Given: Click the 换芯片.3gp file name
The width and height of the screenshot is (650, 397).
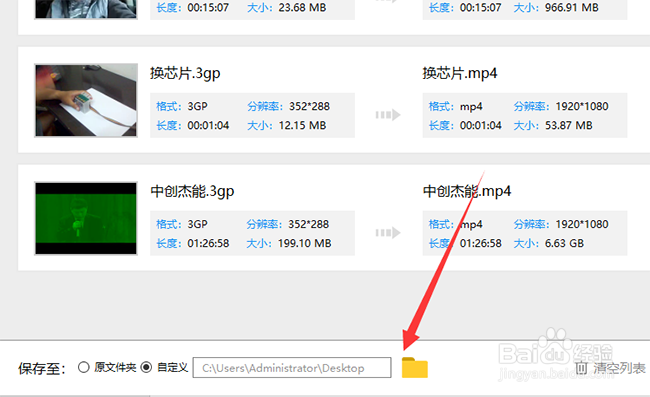Looking at the screenshot, I should pyautogui.click(x=185, y=73).
